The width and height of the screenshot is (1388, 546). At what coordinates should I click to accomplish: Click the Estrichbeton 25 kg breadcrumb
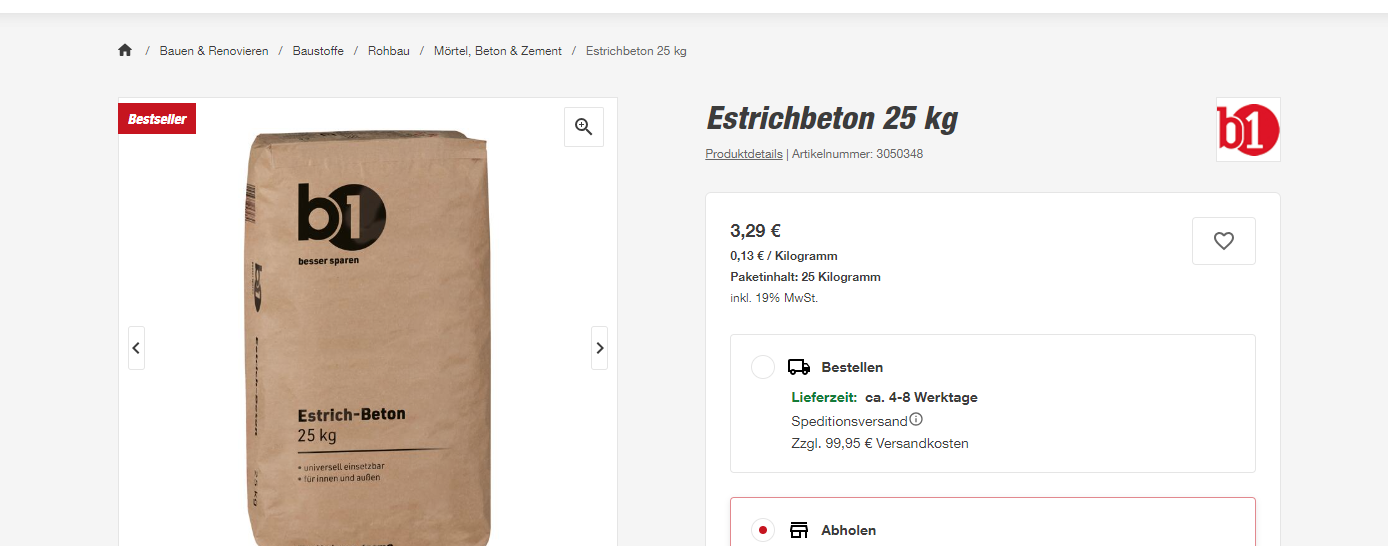pyautogui.click(x=636, y=51)
